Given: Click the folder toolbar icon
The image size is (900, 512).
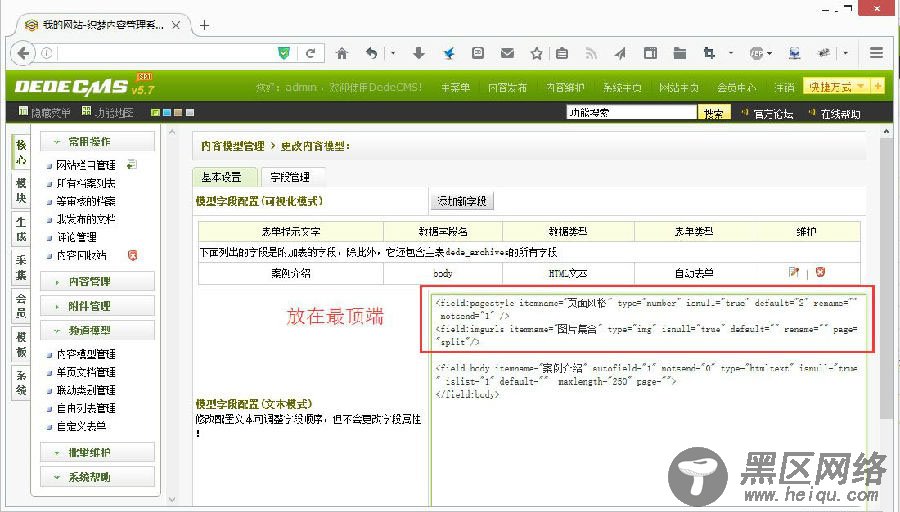Looking at the screenshot, I should pos(680,53).
